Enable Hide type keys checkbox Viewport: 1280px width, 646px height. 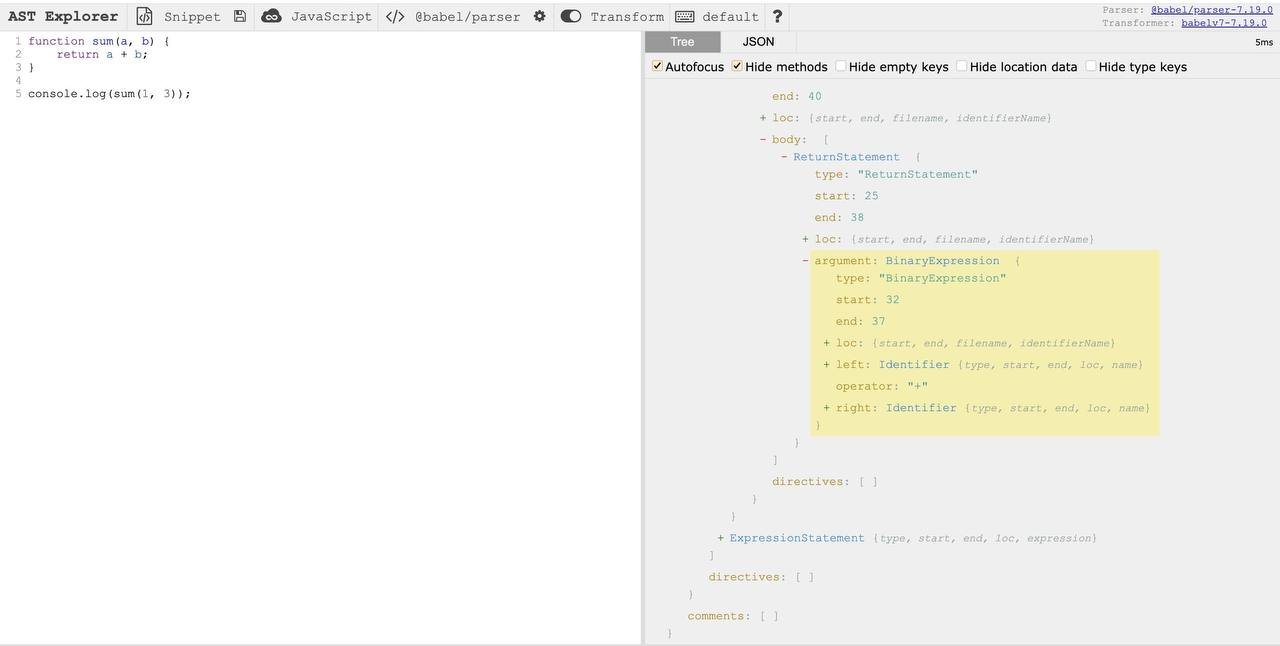tap(1091, 66)
